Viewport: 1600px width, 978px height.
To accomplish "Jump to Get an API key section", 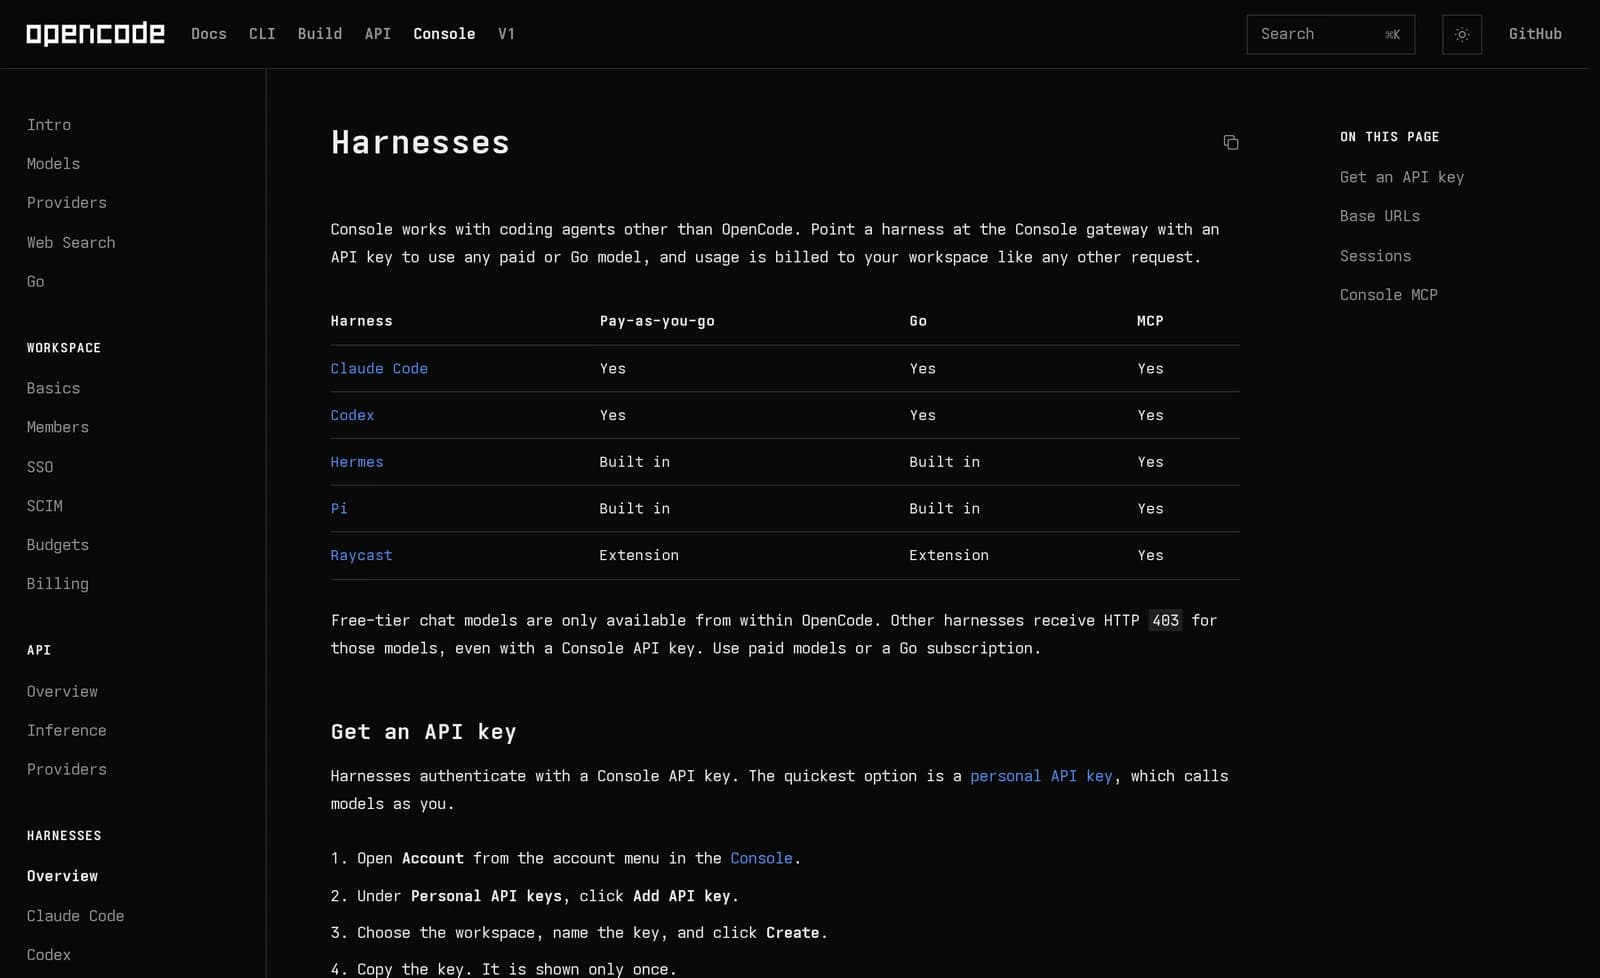I will [1402, 177].
